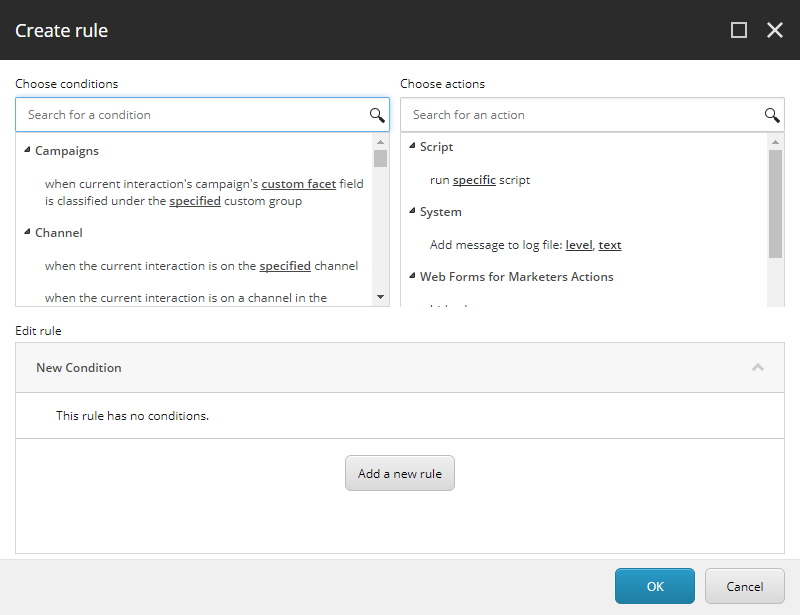Focus the Search for a condition field

(x=203, y=115)
